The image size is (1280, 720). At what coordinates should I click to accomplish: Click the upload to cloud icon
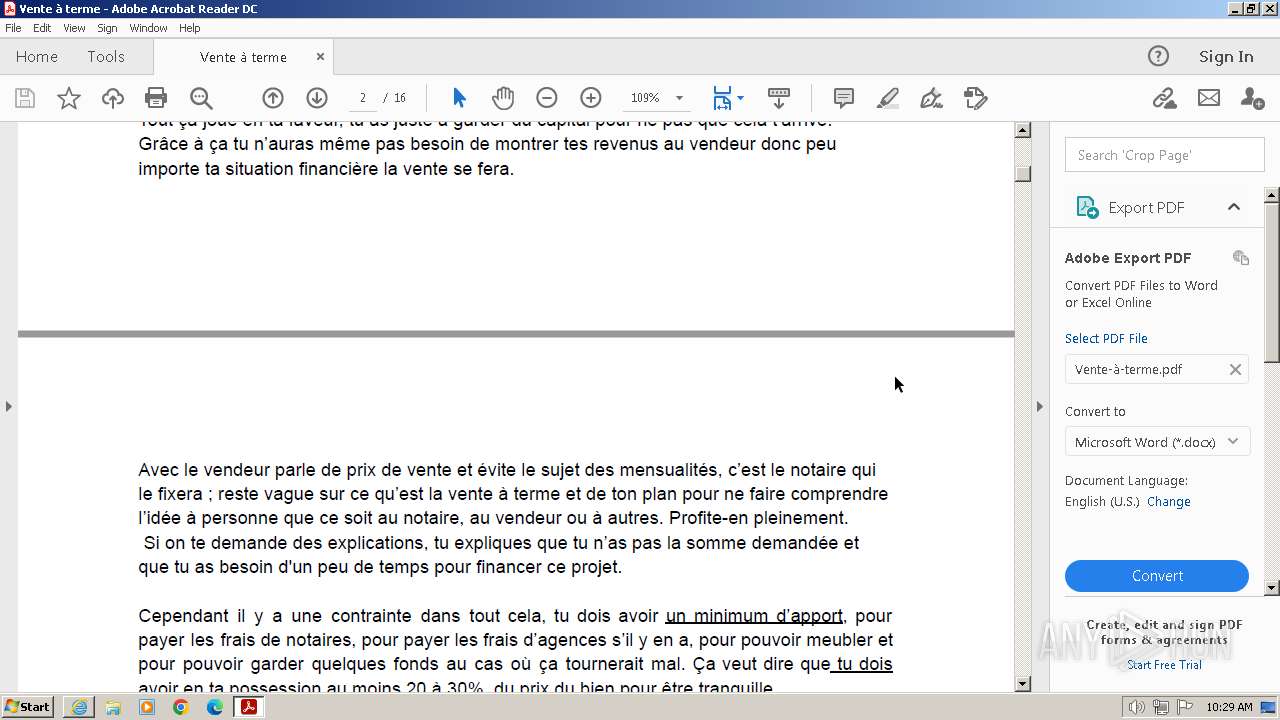point(113,98)
